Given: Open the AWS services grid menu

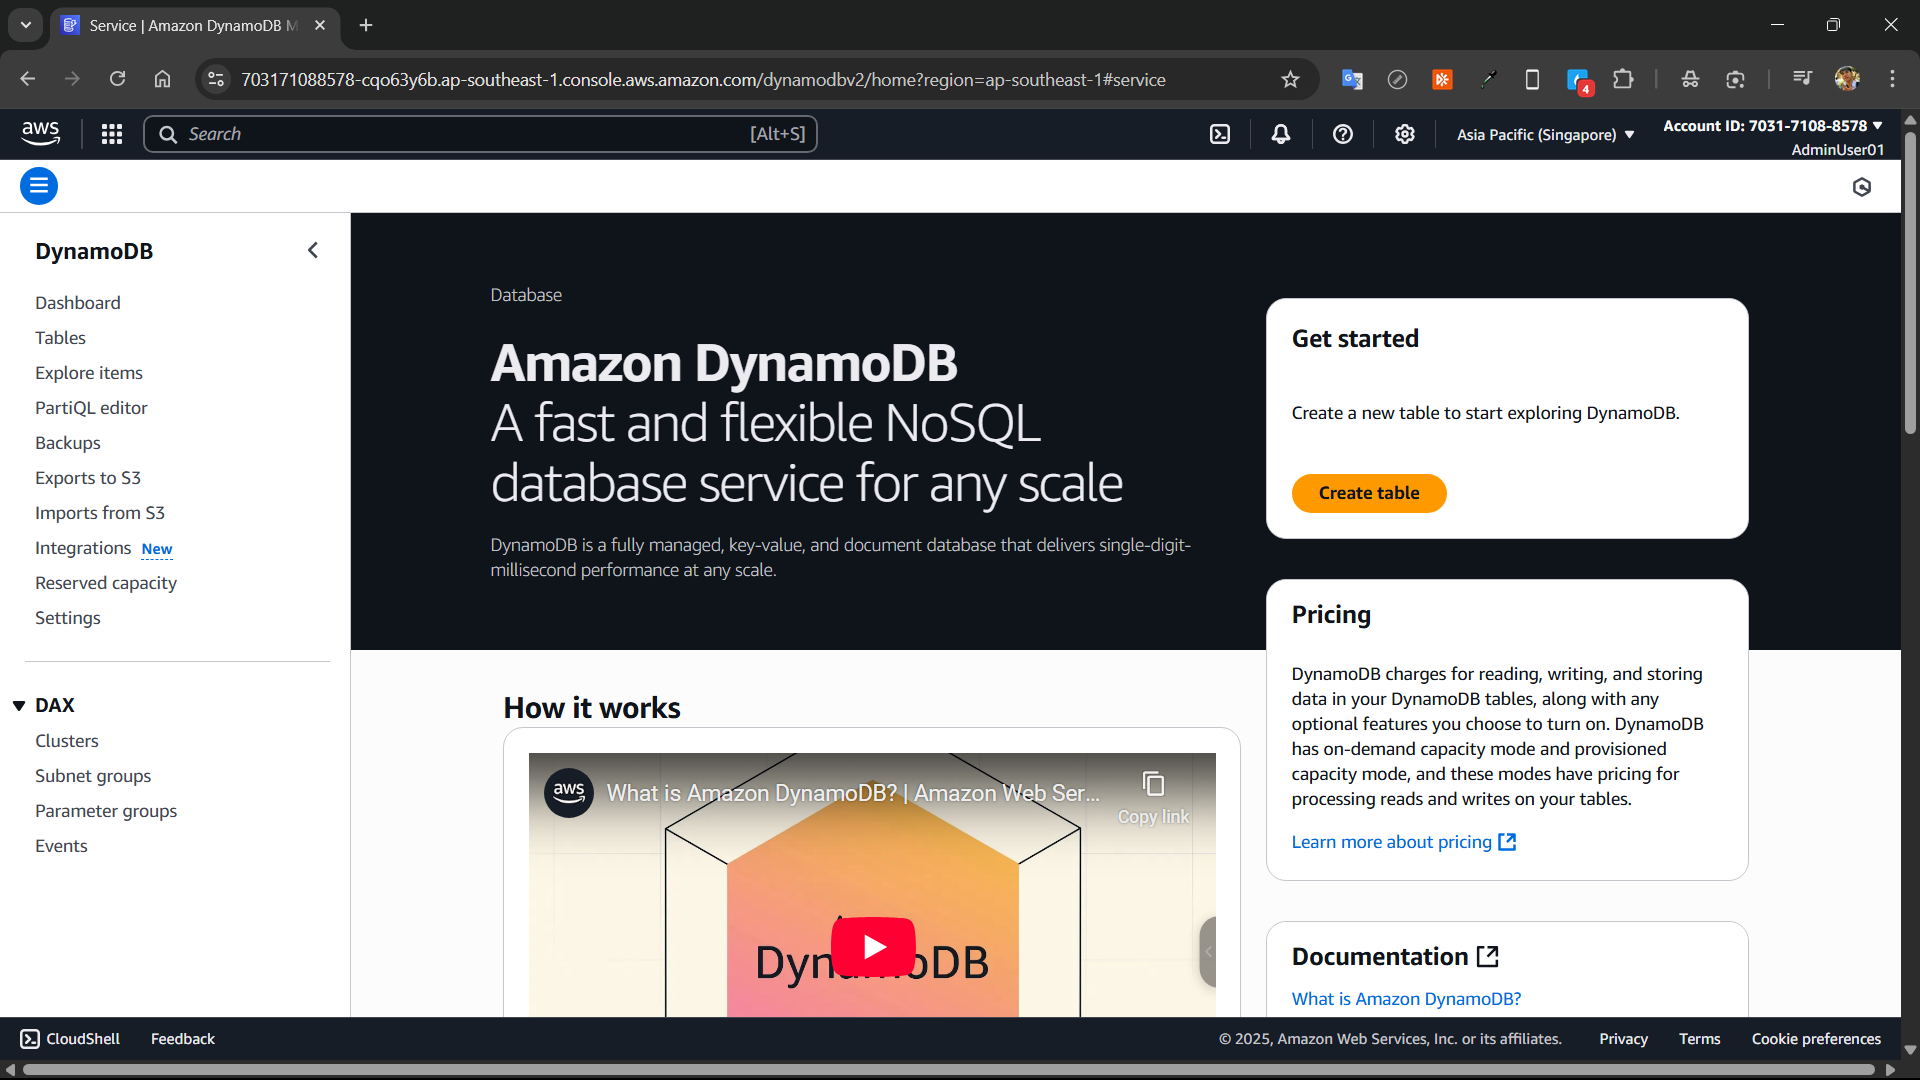Looking at the screenshot, I should [112, 134].
